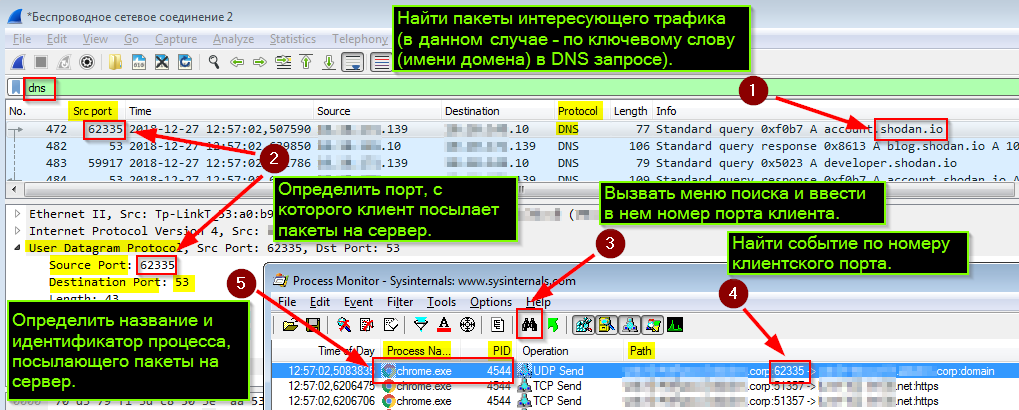The image size is (1019, 410).
Task: Select include-process-from-window target icon
Action: point(467,324)
